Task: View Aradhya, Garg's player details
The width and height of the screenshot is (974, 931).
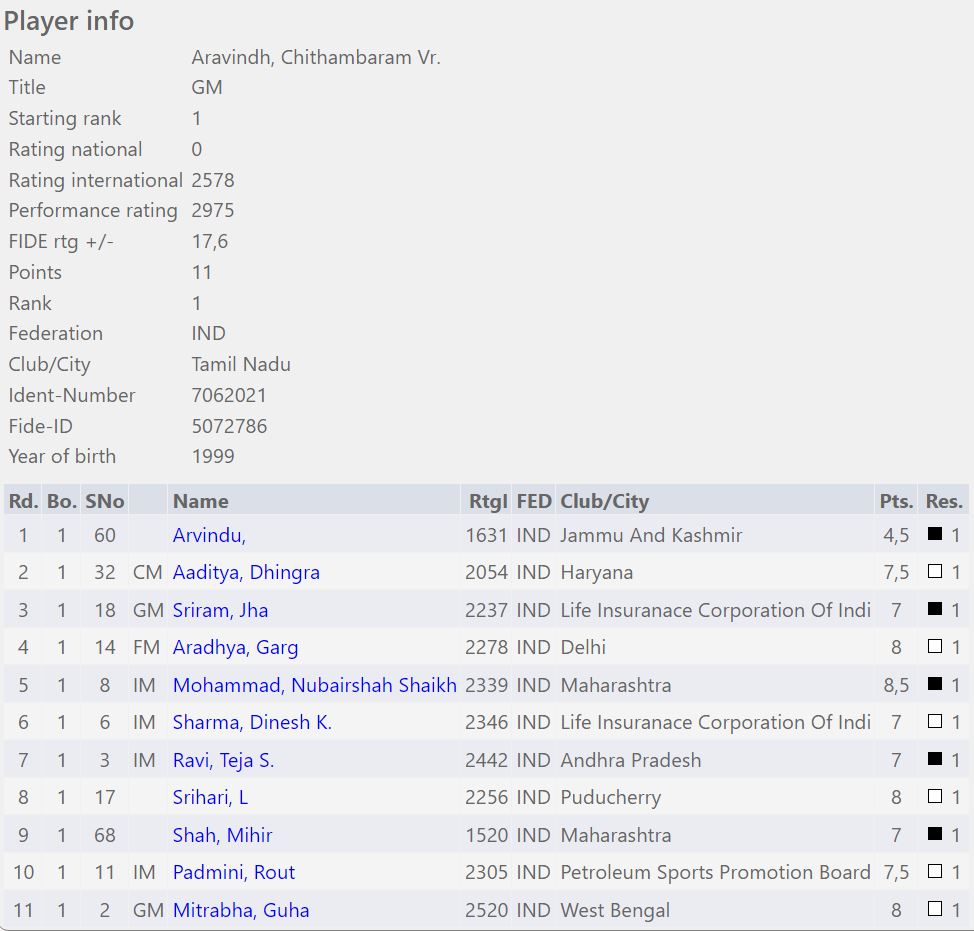Action: [235, 648]
